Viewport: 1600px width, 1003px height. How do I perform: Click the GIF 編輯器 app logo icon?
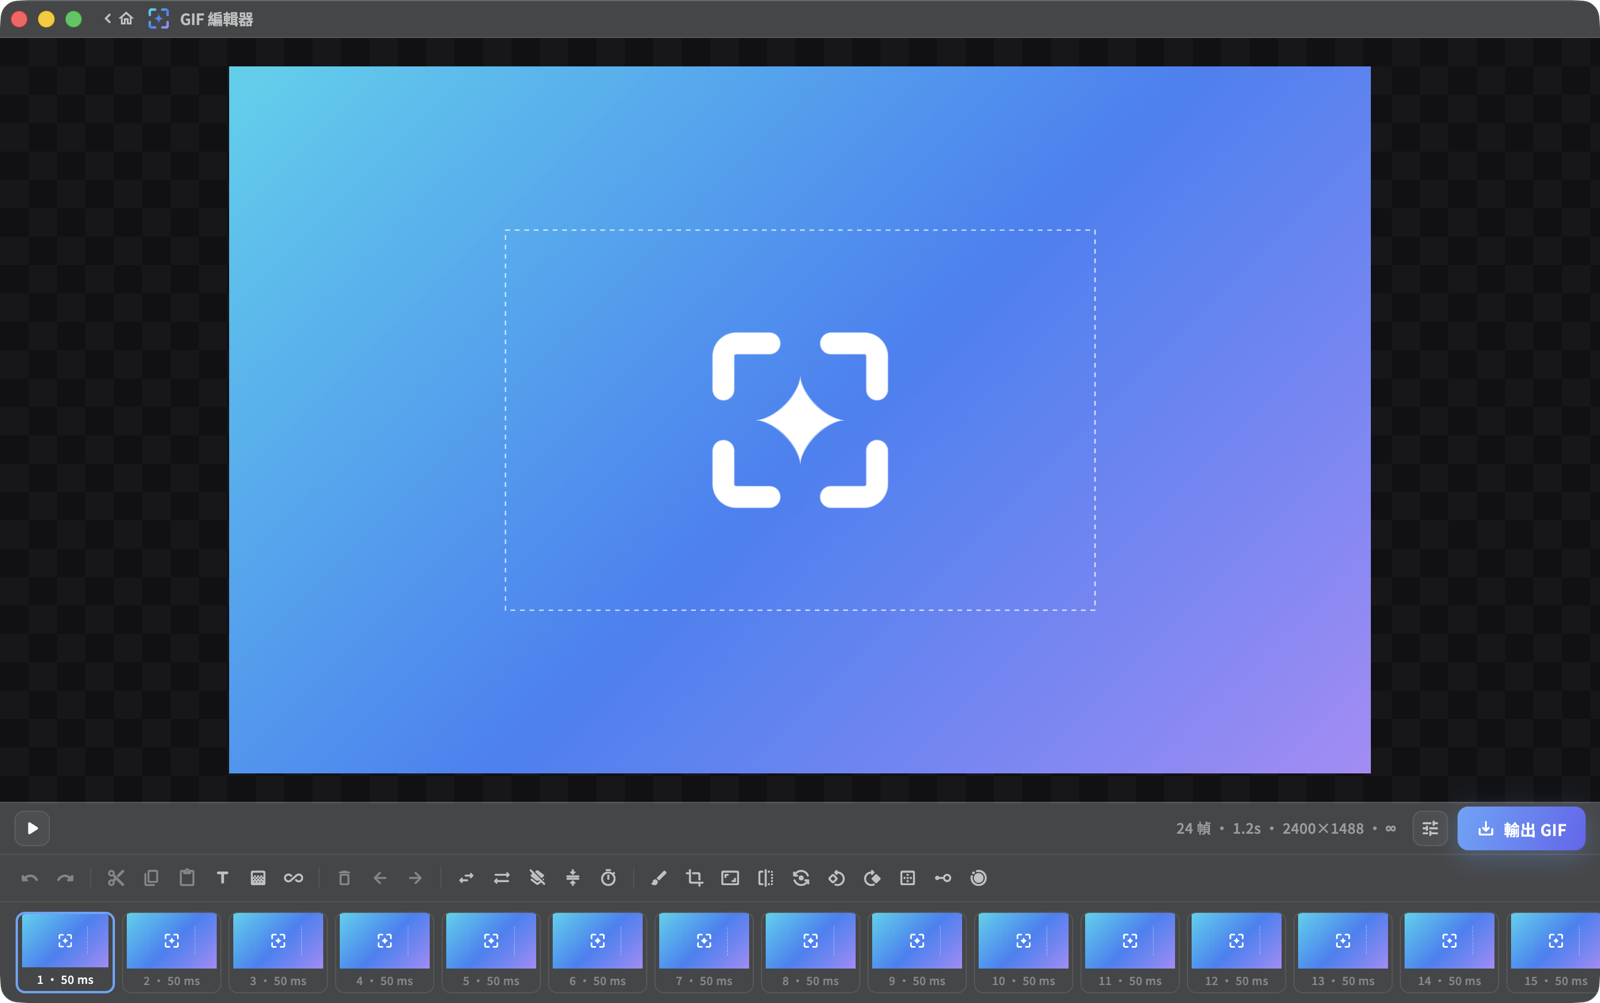[158, 19]
